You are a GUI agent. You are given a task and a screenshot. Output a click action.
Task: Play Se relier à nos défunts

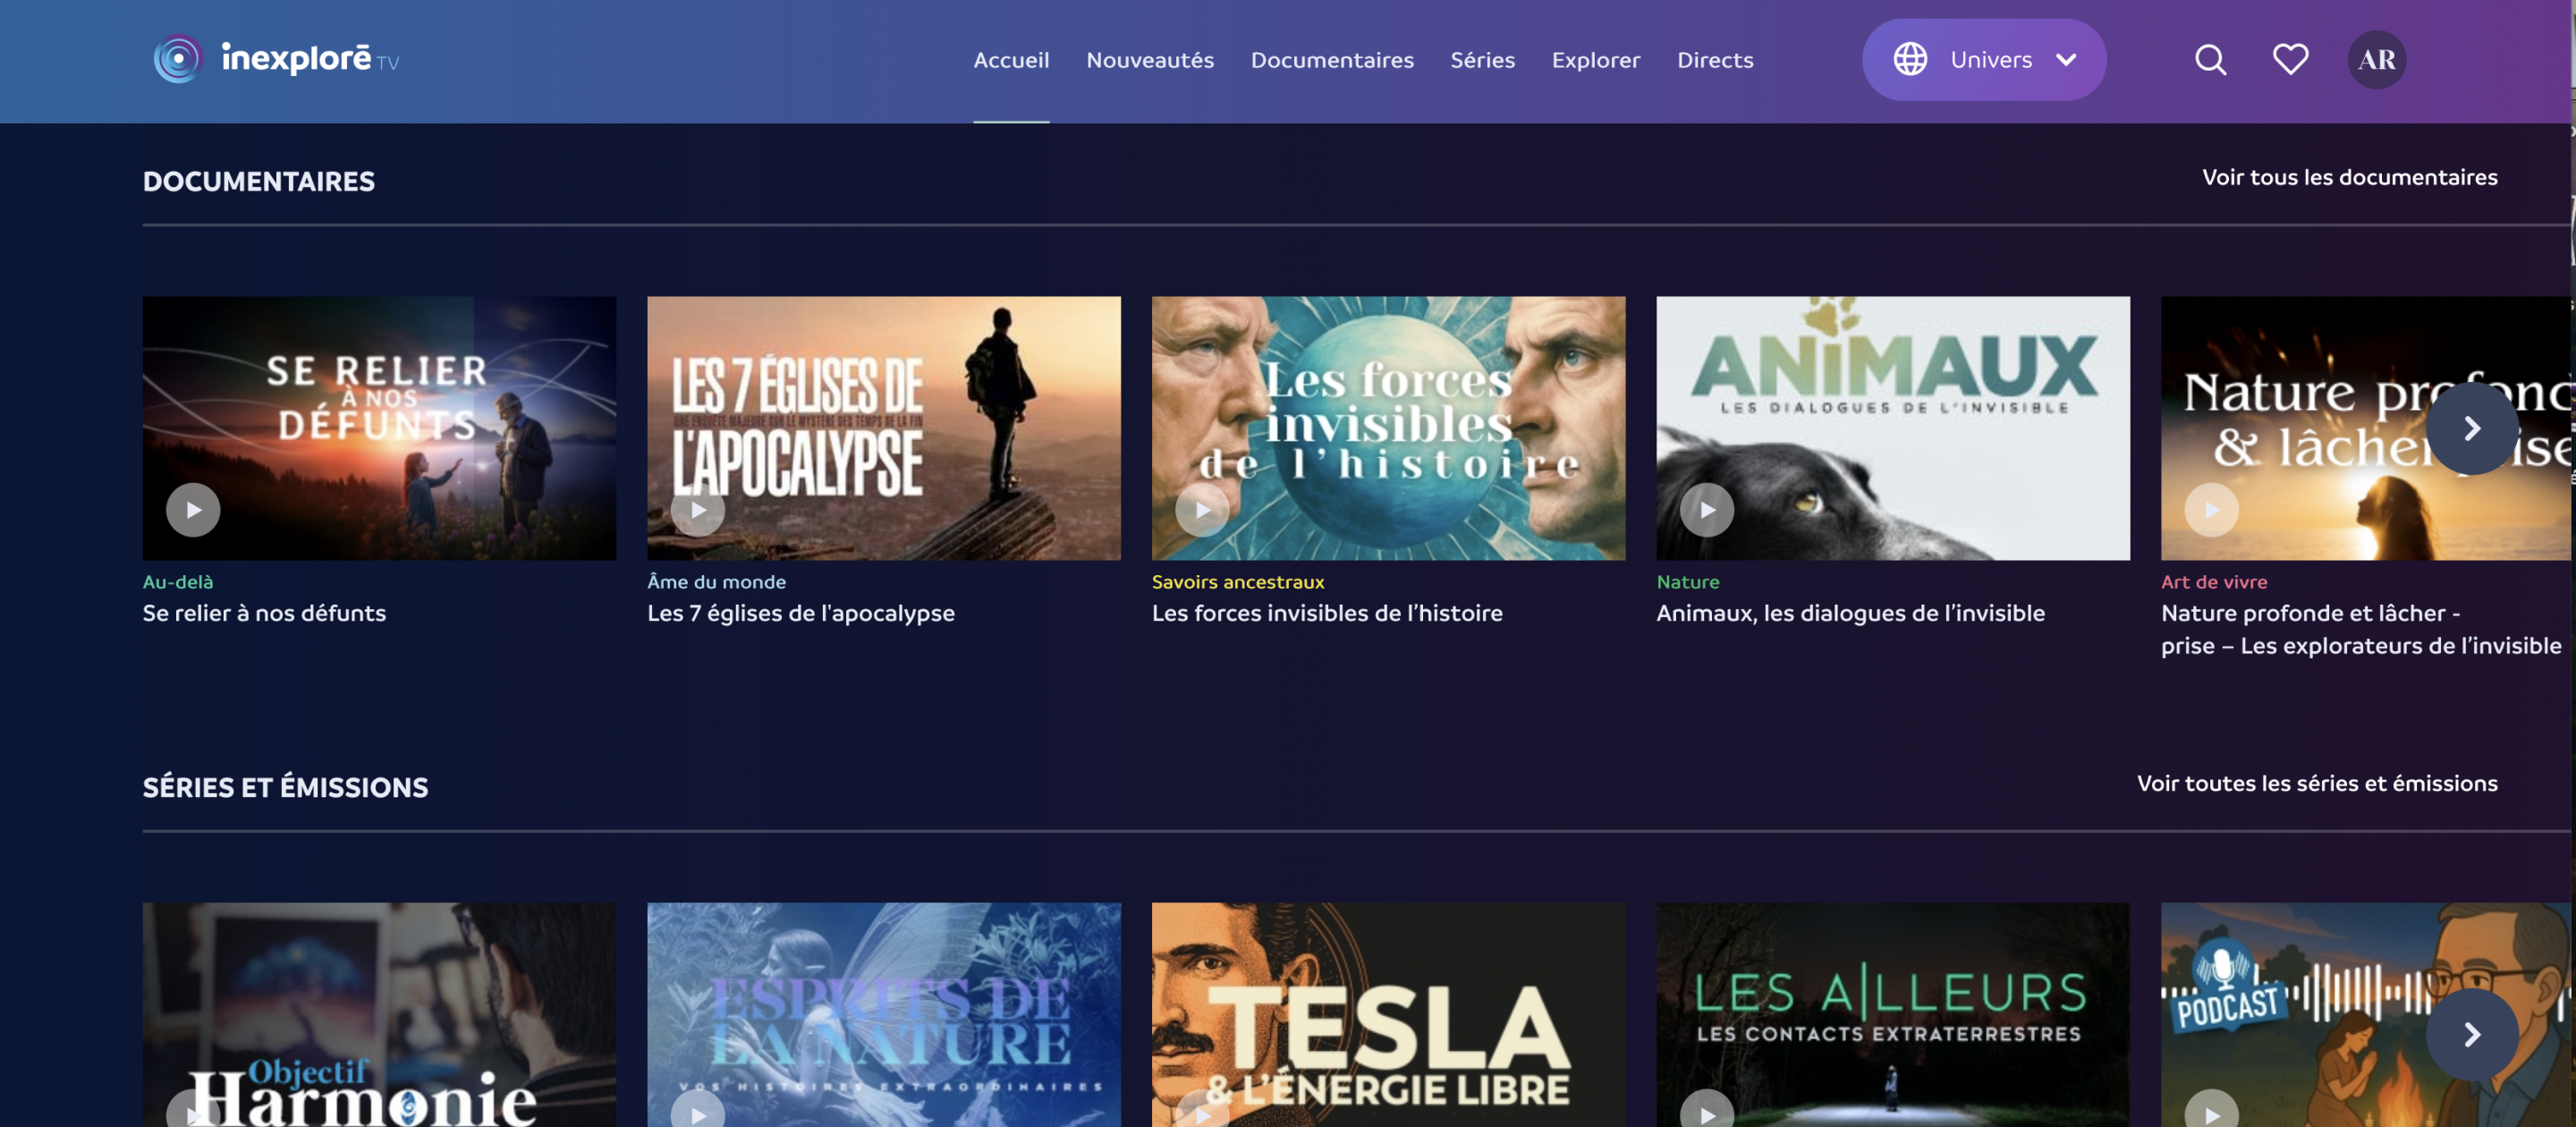(x=193, y=510)
